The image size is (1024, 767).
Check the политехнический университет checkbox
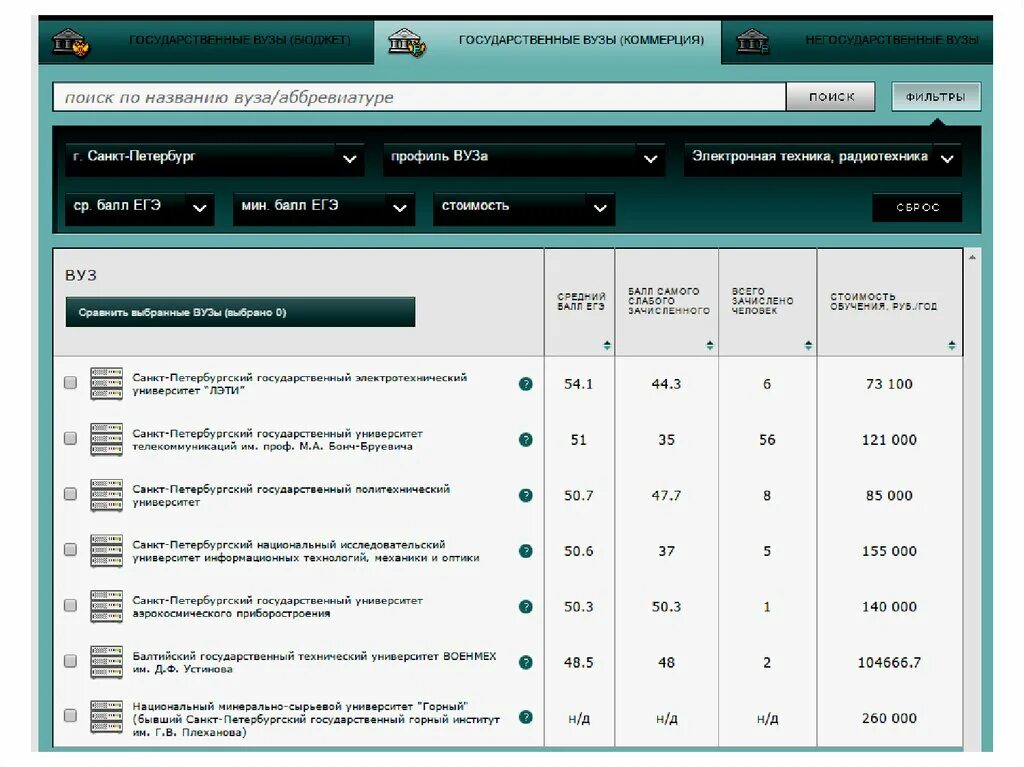tap(71, 494)
